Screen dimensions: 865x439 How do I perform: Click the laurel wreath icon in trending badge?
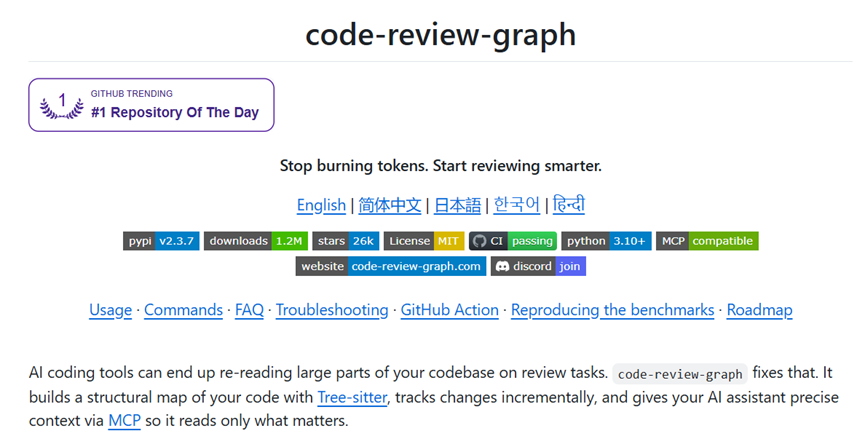(62, 105)
